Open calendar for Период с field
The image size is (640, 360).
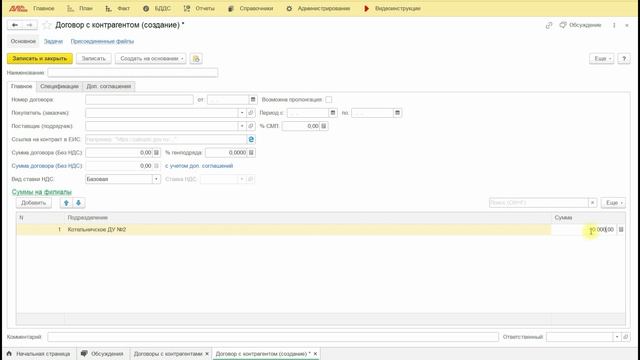(x=333, y=113)
